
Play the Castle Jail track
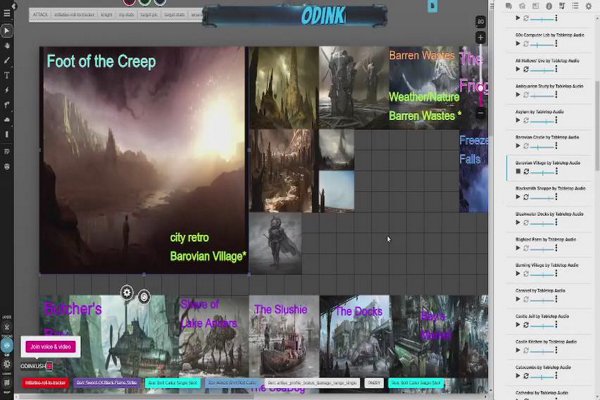click(518, 325)
